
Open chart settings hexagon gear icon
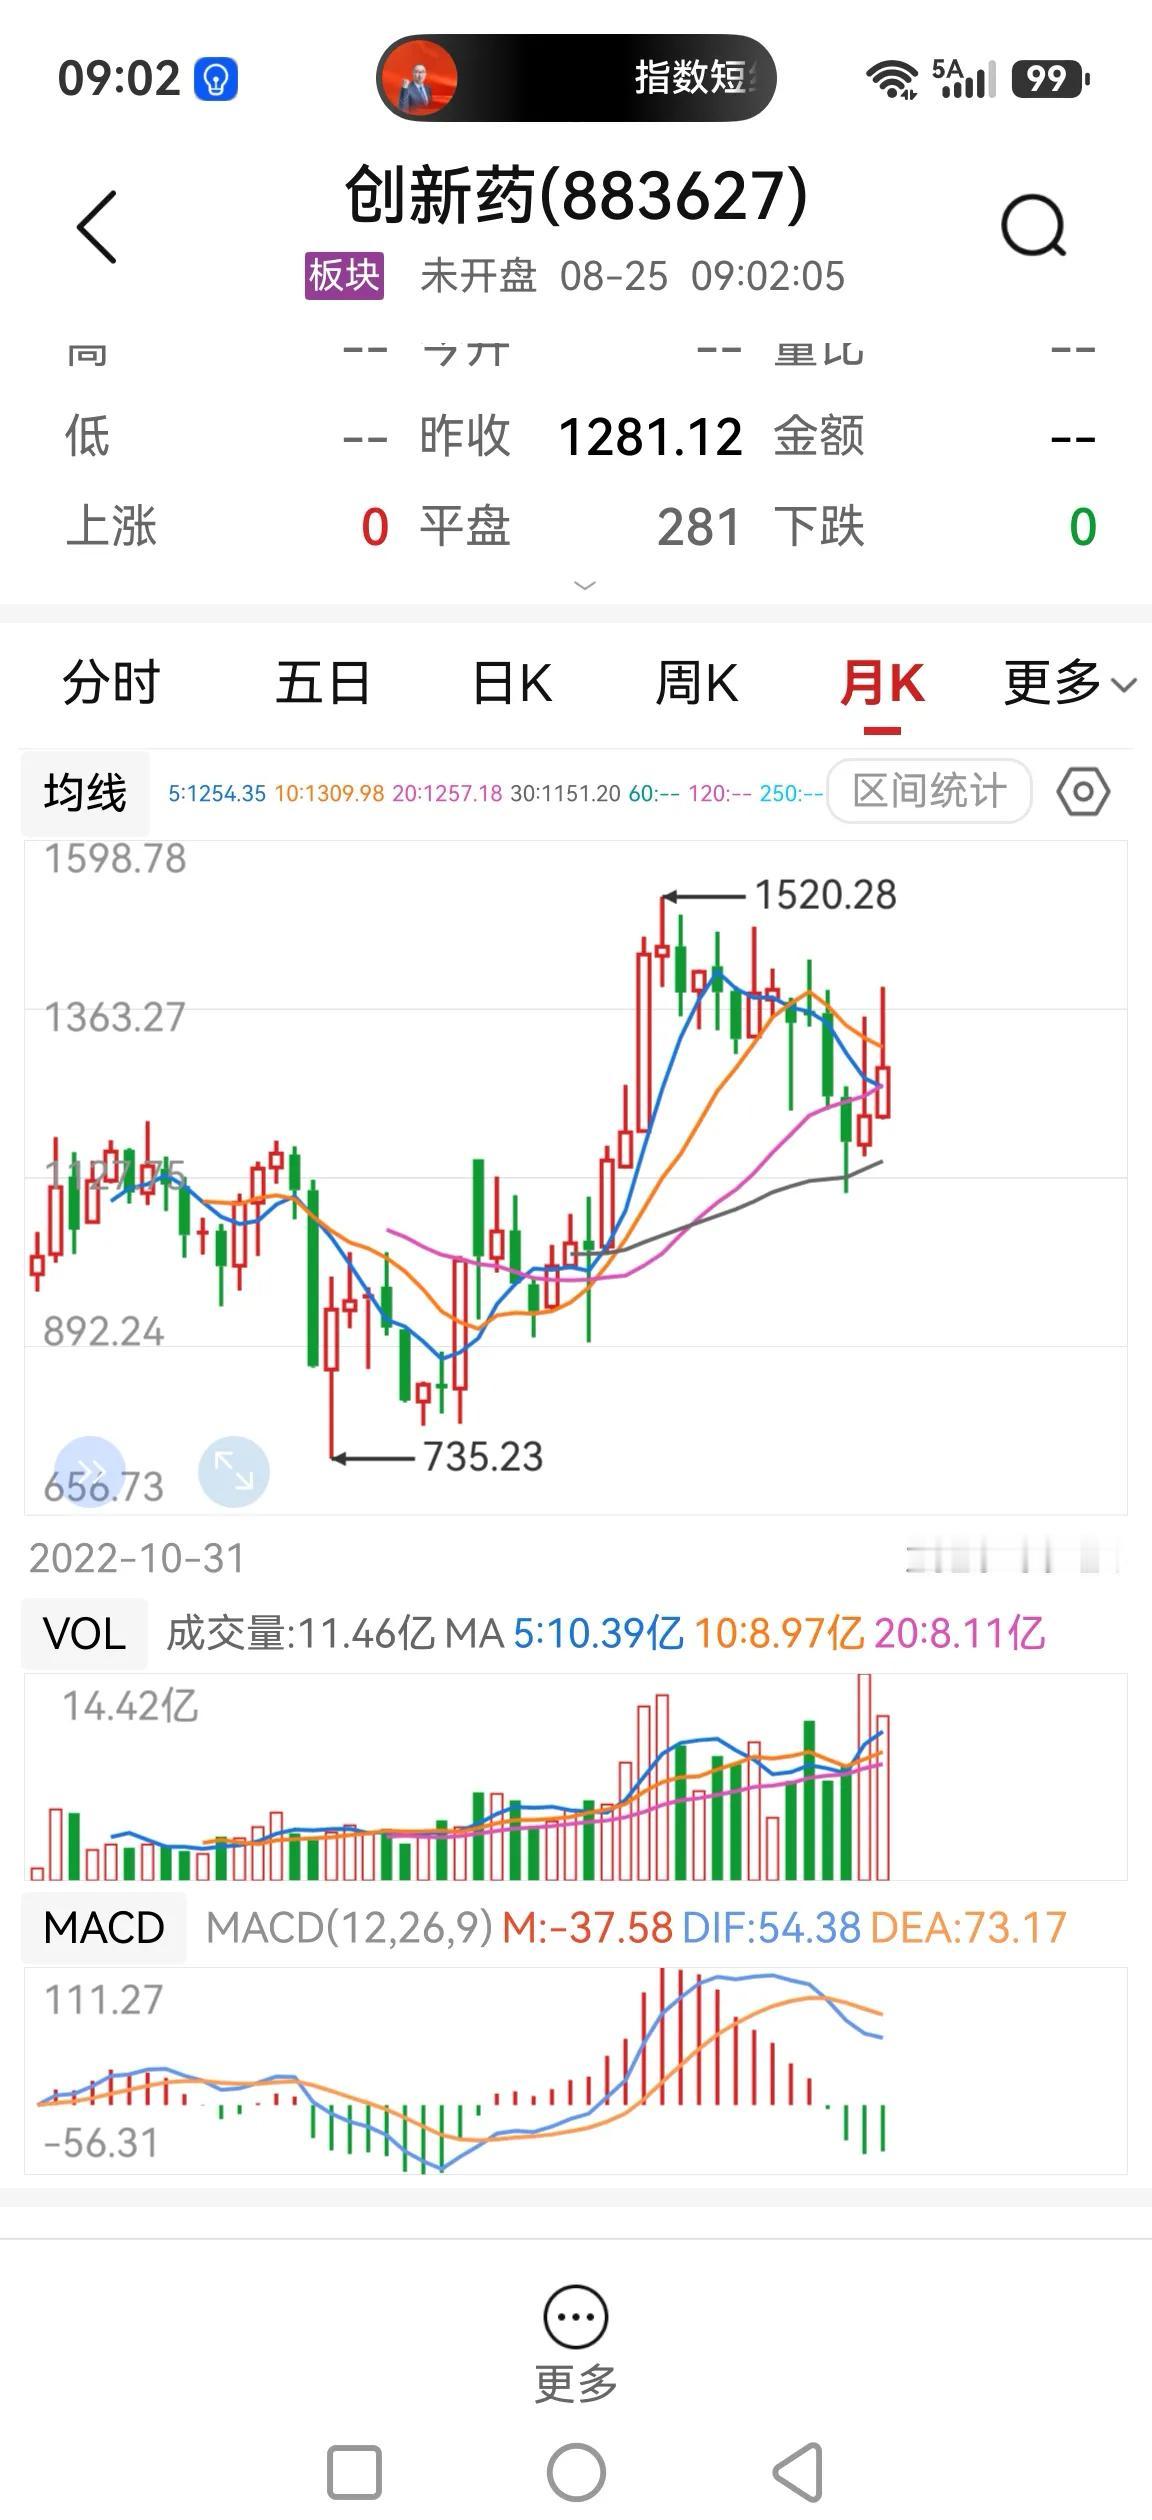coord(1083,792)
